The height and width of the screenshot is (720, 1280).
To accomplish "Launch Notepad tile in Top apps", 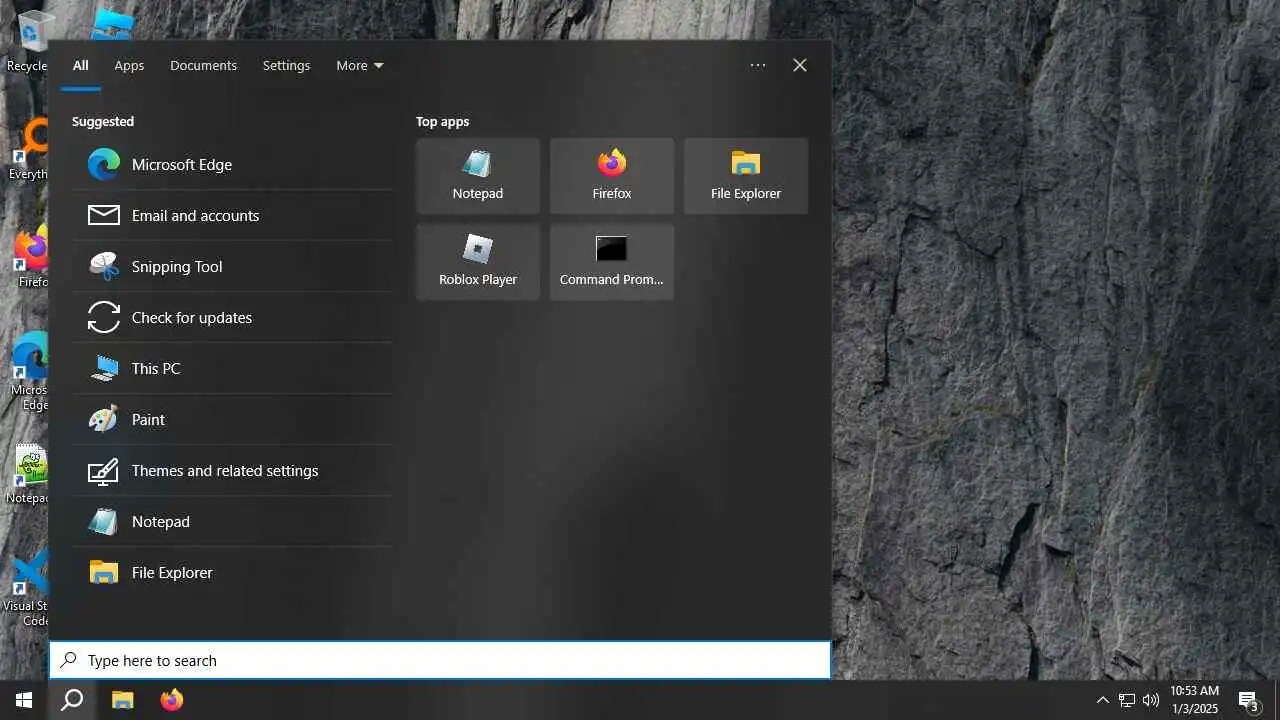I will pos(478,176).
